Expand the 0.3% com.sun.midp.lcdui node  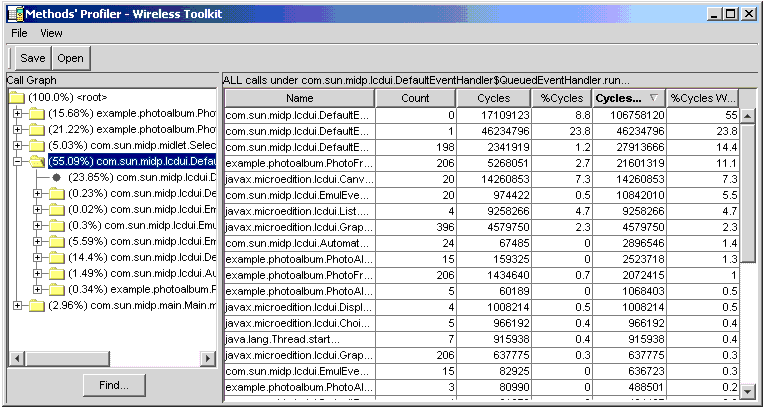pyautogui.click(x=37, y=225)
